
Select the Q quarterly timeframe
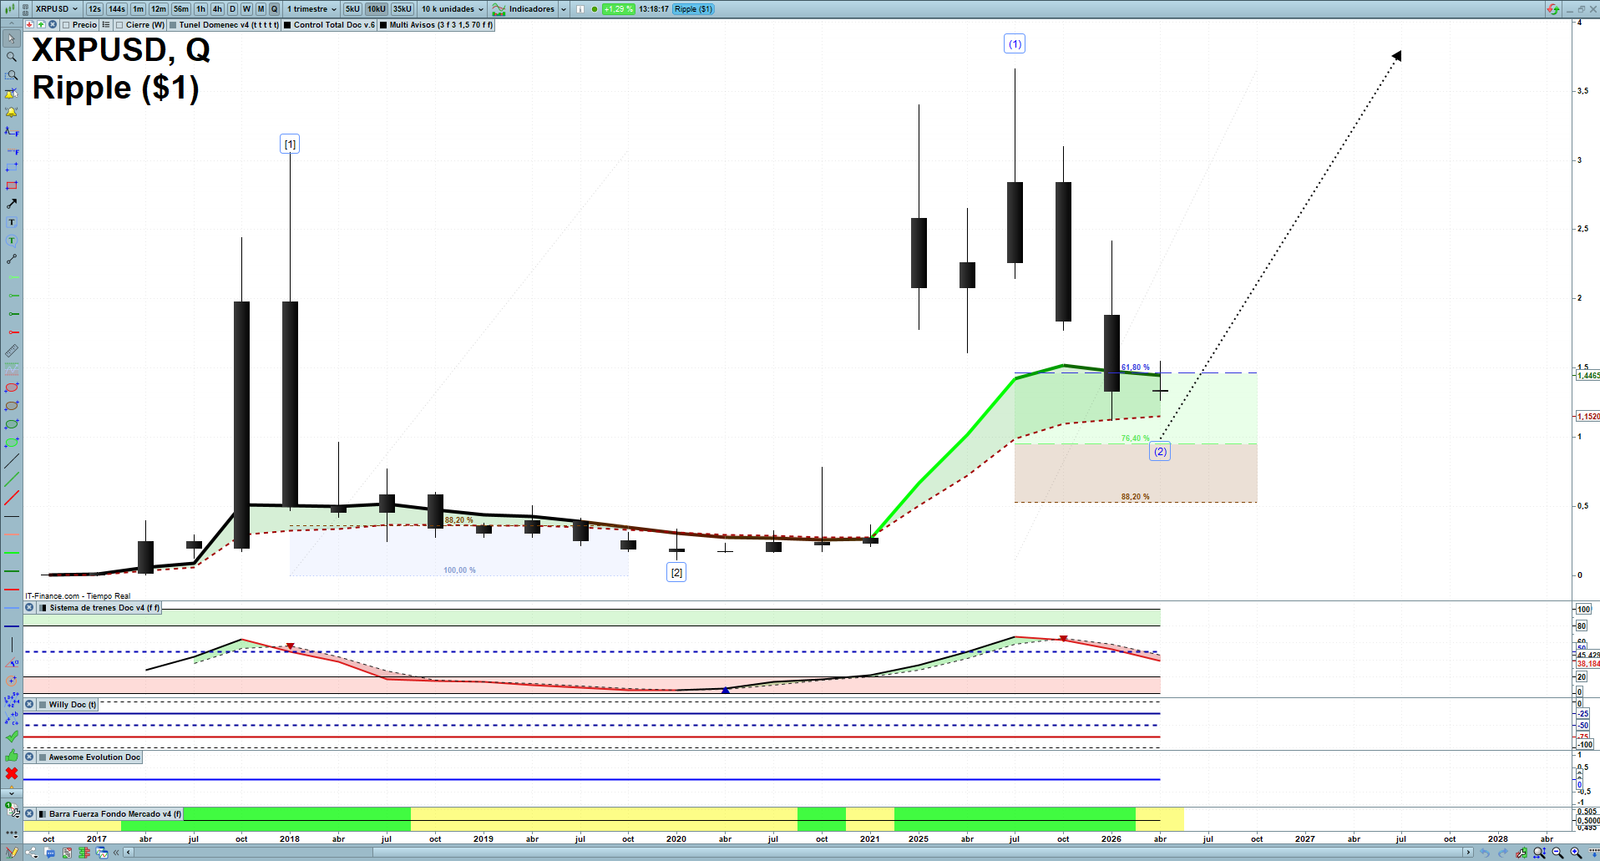pos(274,9)
